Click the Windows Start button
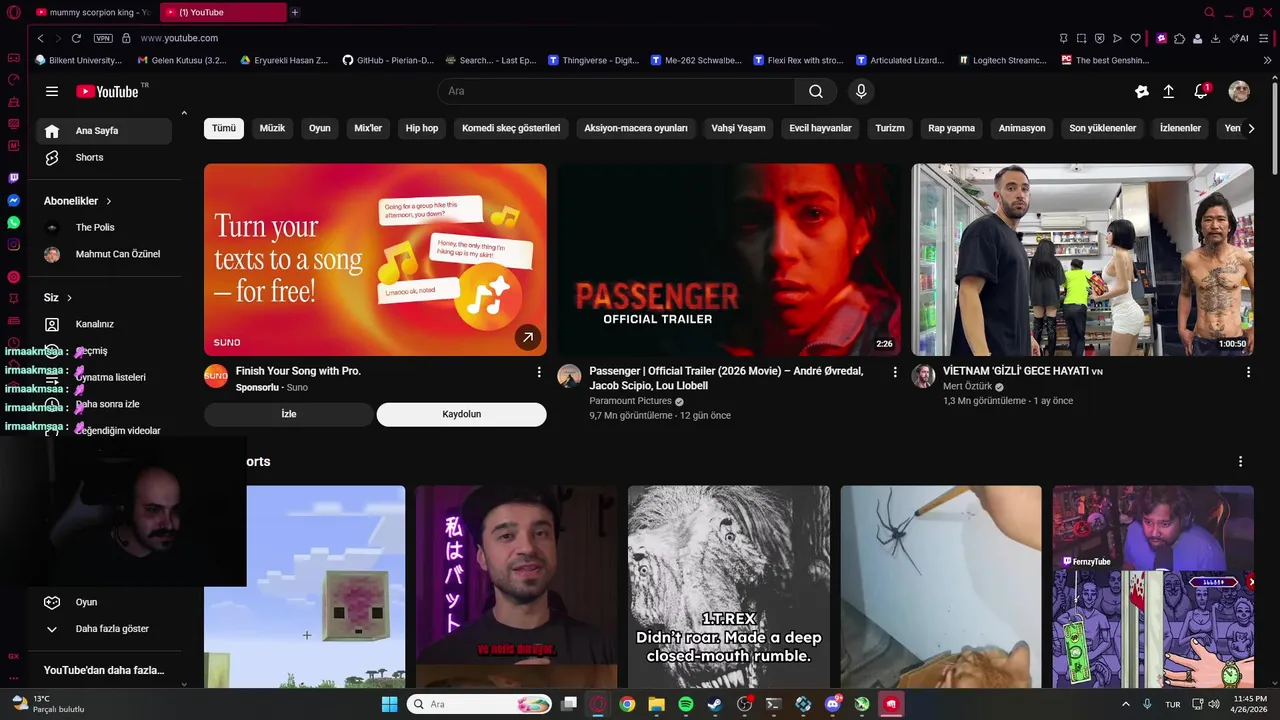Image resolution: width=1280 pixels, height=720 pixels. [x=389, y=704]
